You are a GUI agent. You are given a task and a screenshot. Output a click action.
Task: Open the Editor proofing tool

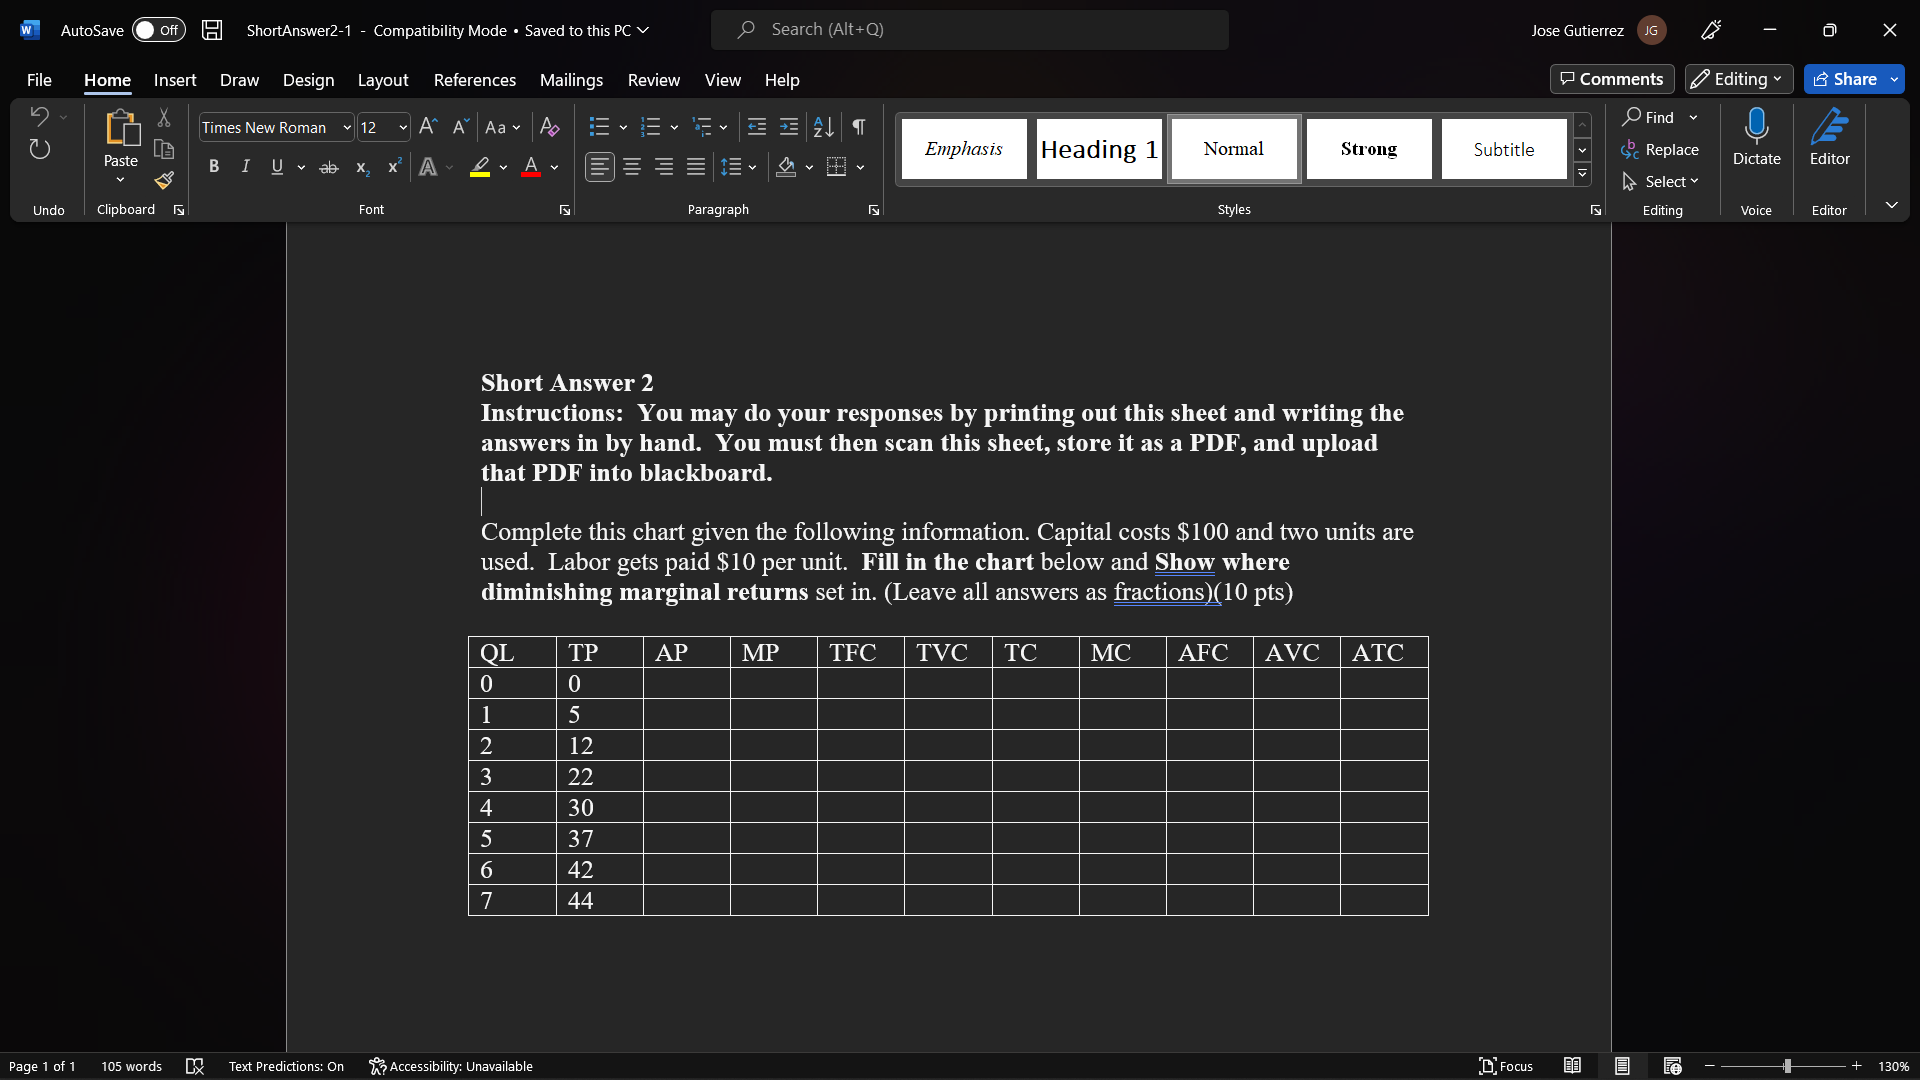(1829, 138)
